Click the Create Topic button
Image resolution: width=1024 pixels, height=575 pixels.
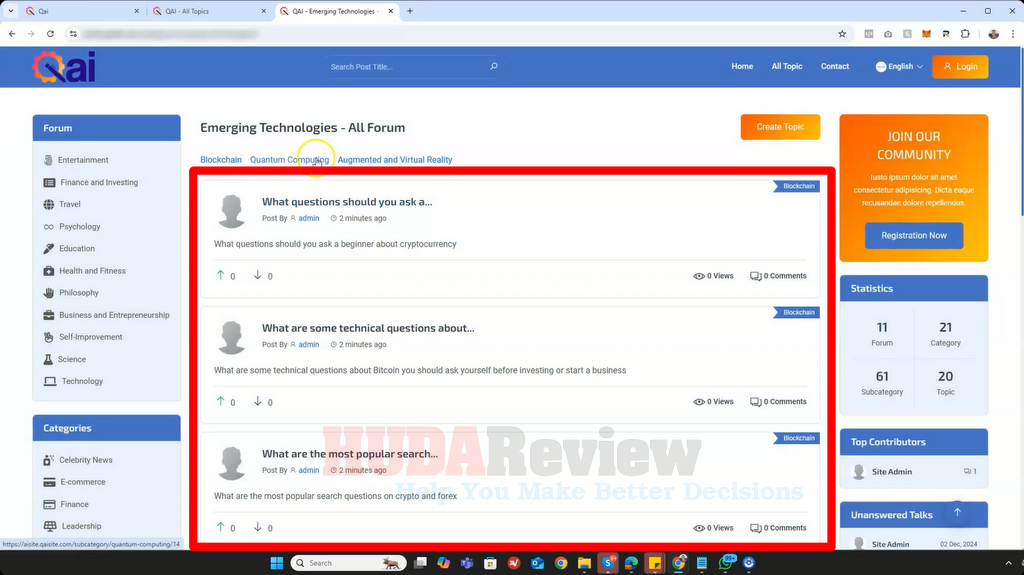(x=780, y=127)
